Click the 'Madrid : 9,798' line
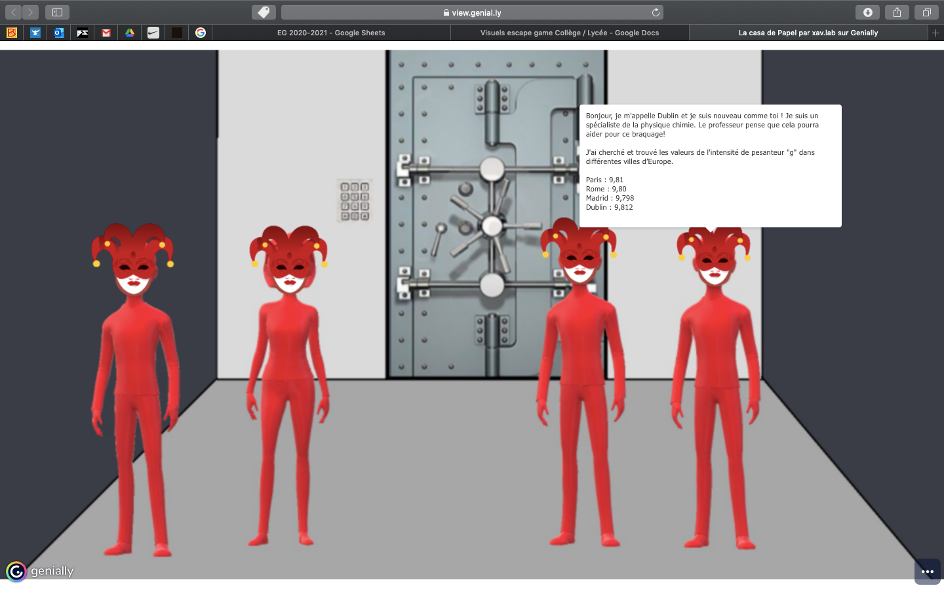Viewport: 945px width, 589px height. click(x=610, y=198)
